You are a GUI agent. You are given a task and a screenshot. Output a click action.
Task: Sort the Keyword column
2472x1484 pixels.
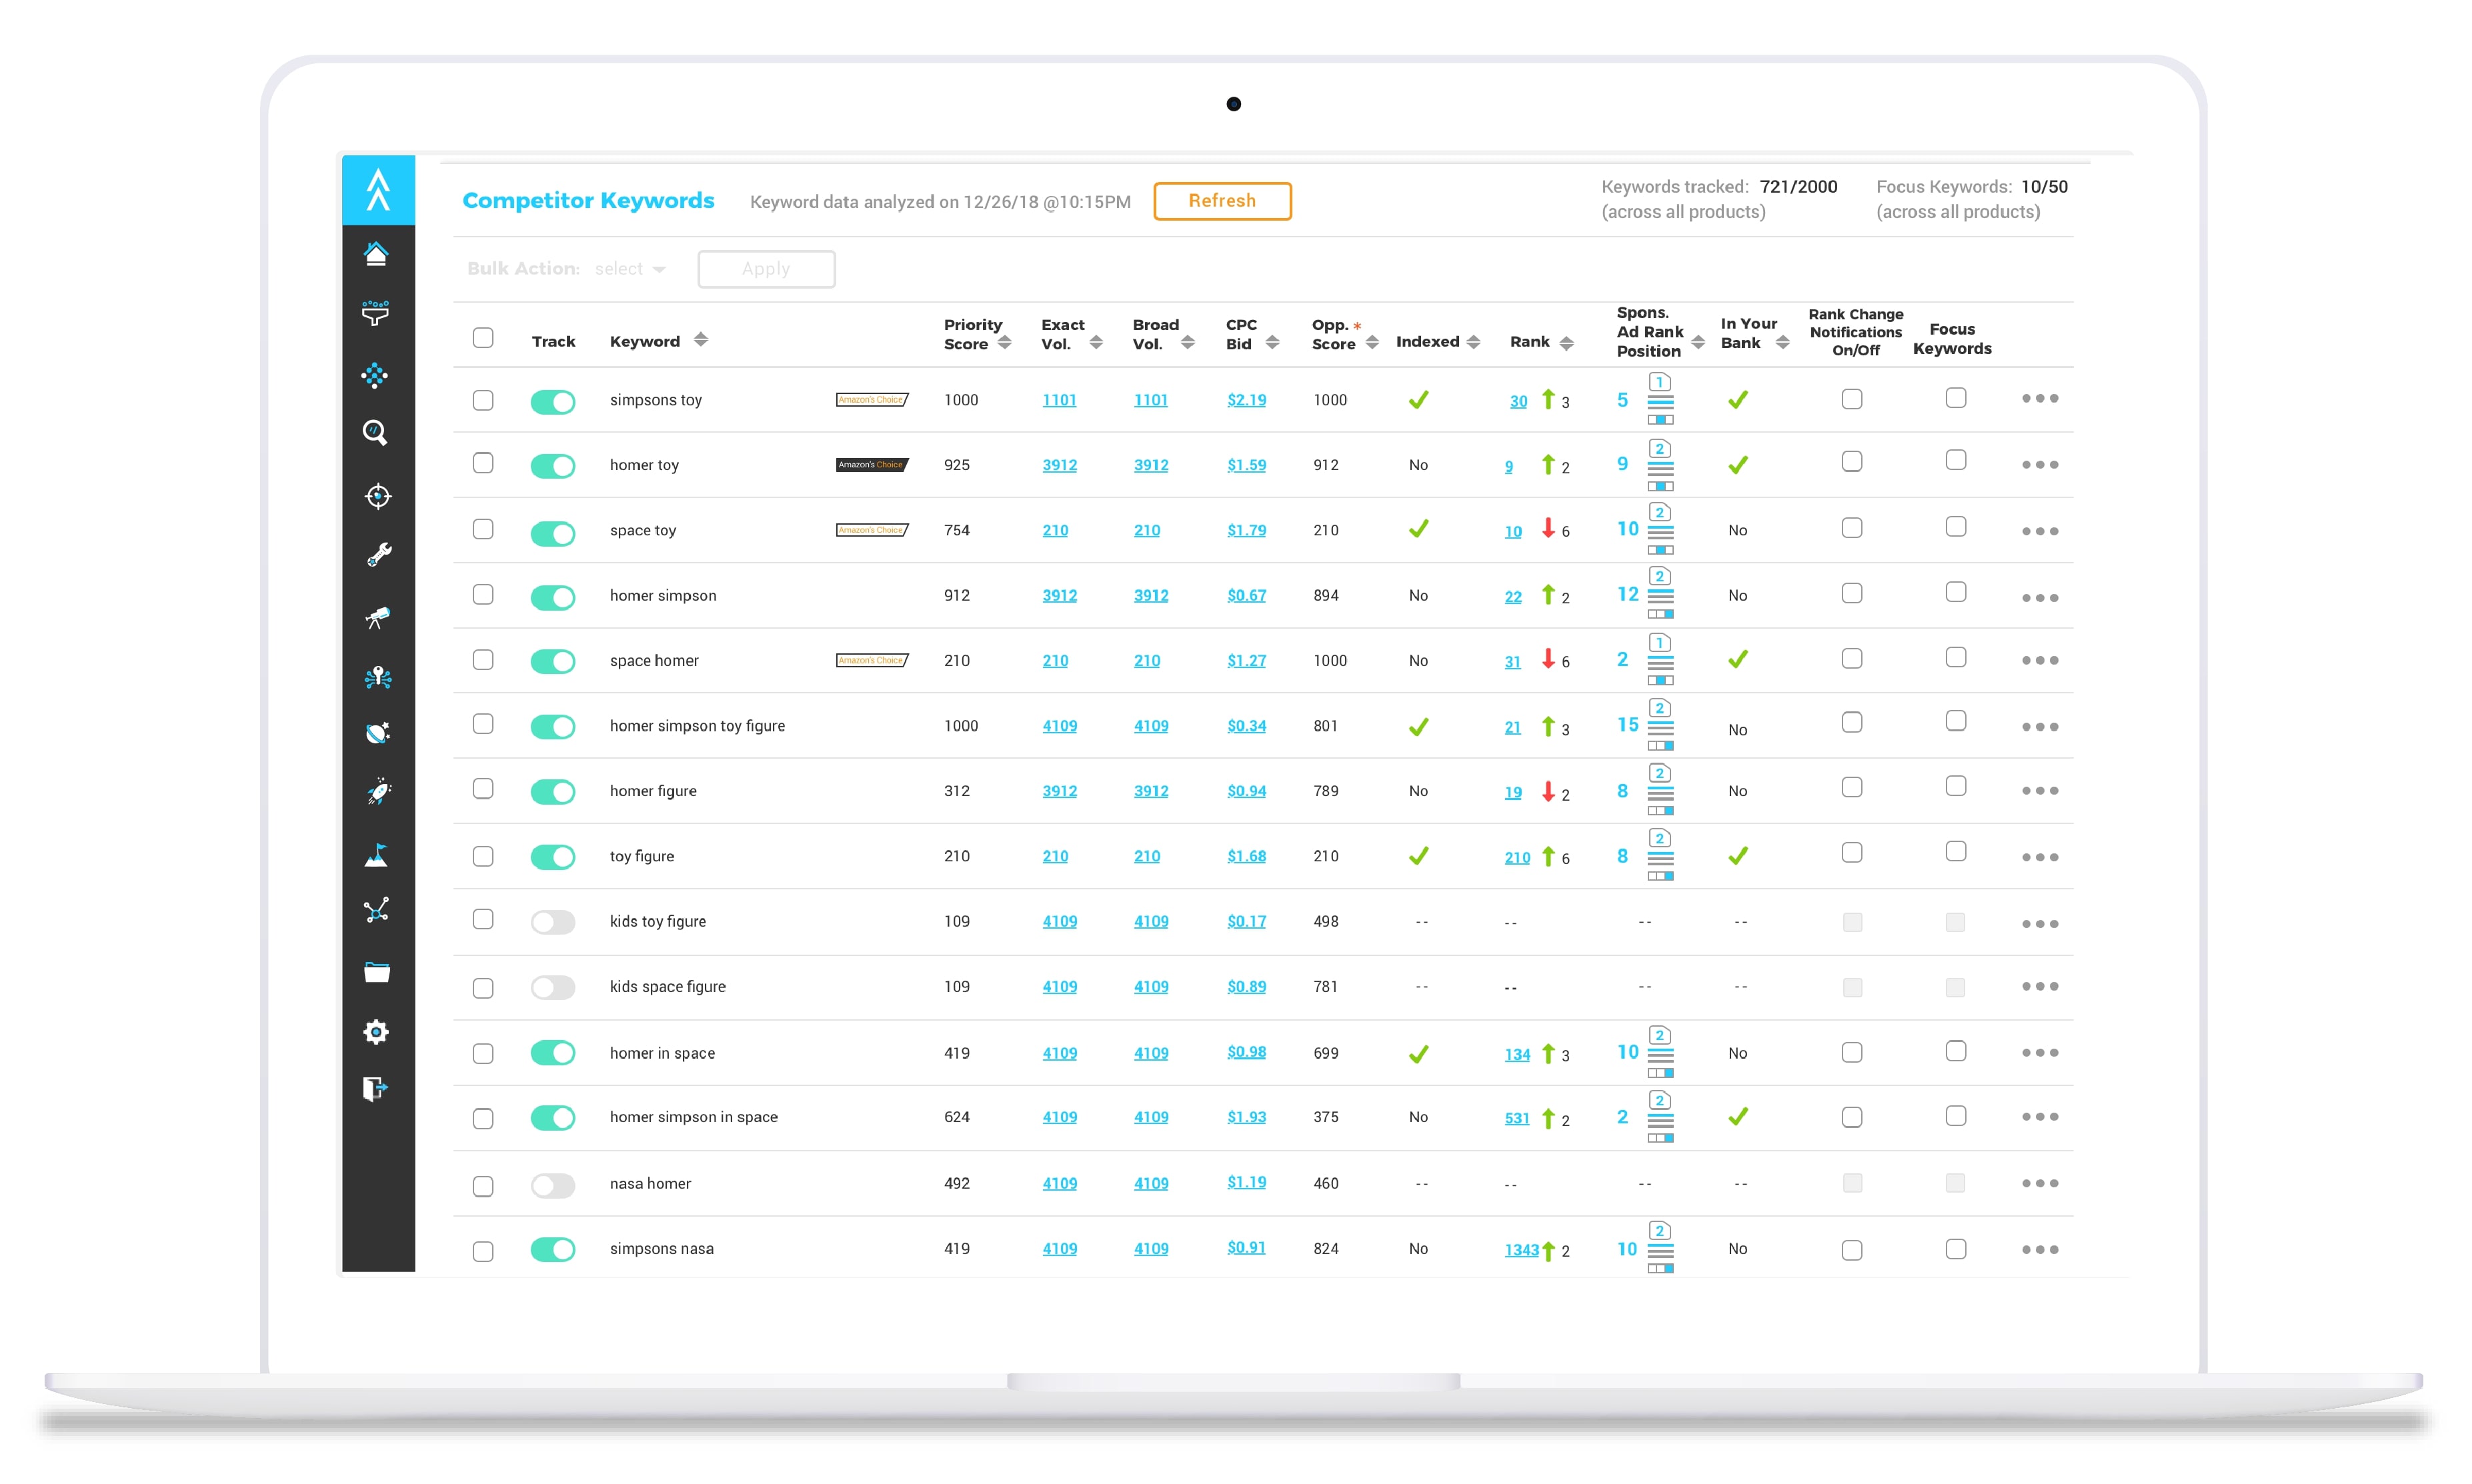pos(700,340)
